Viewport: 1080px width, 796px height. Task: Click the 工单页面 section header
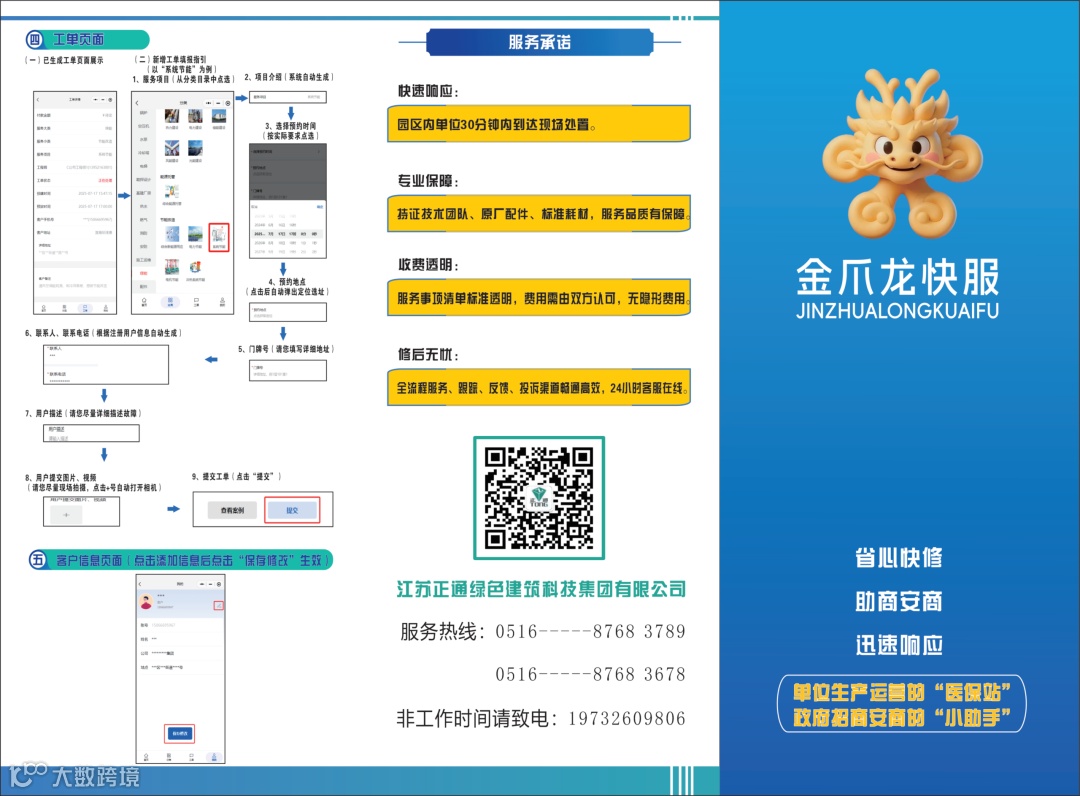(x=87, y=39)
